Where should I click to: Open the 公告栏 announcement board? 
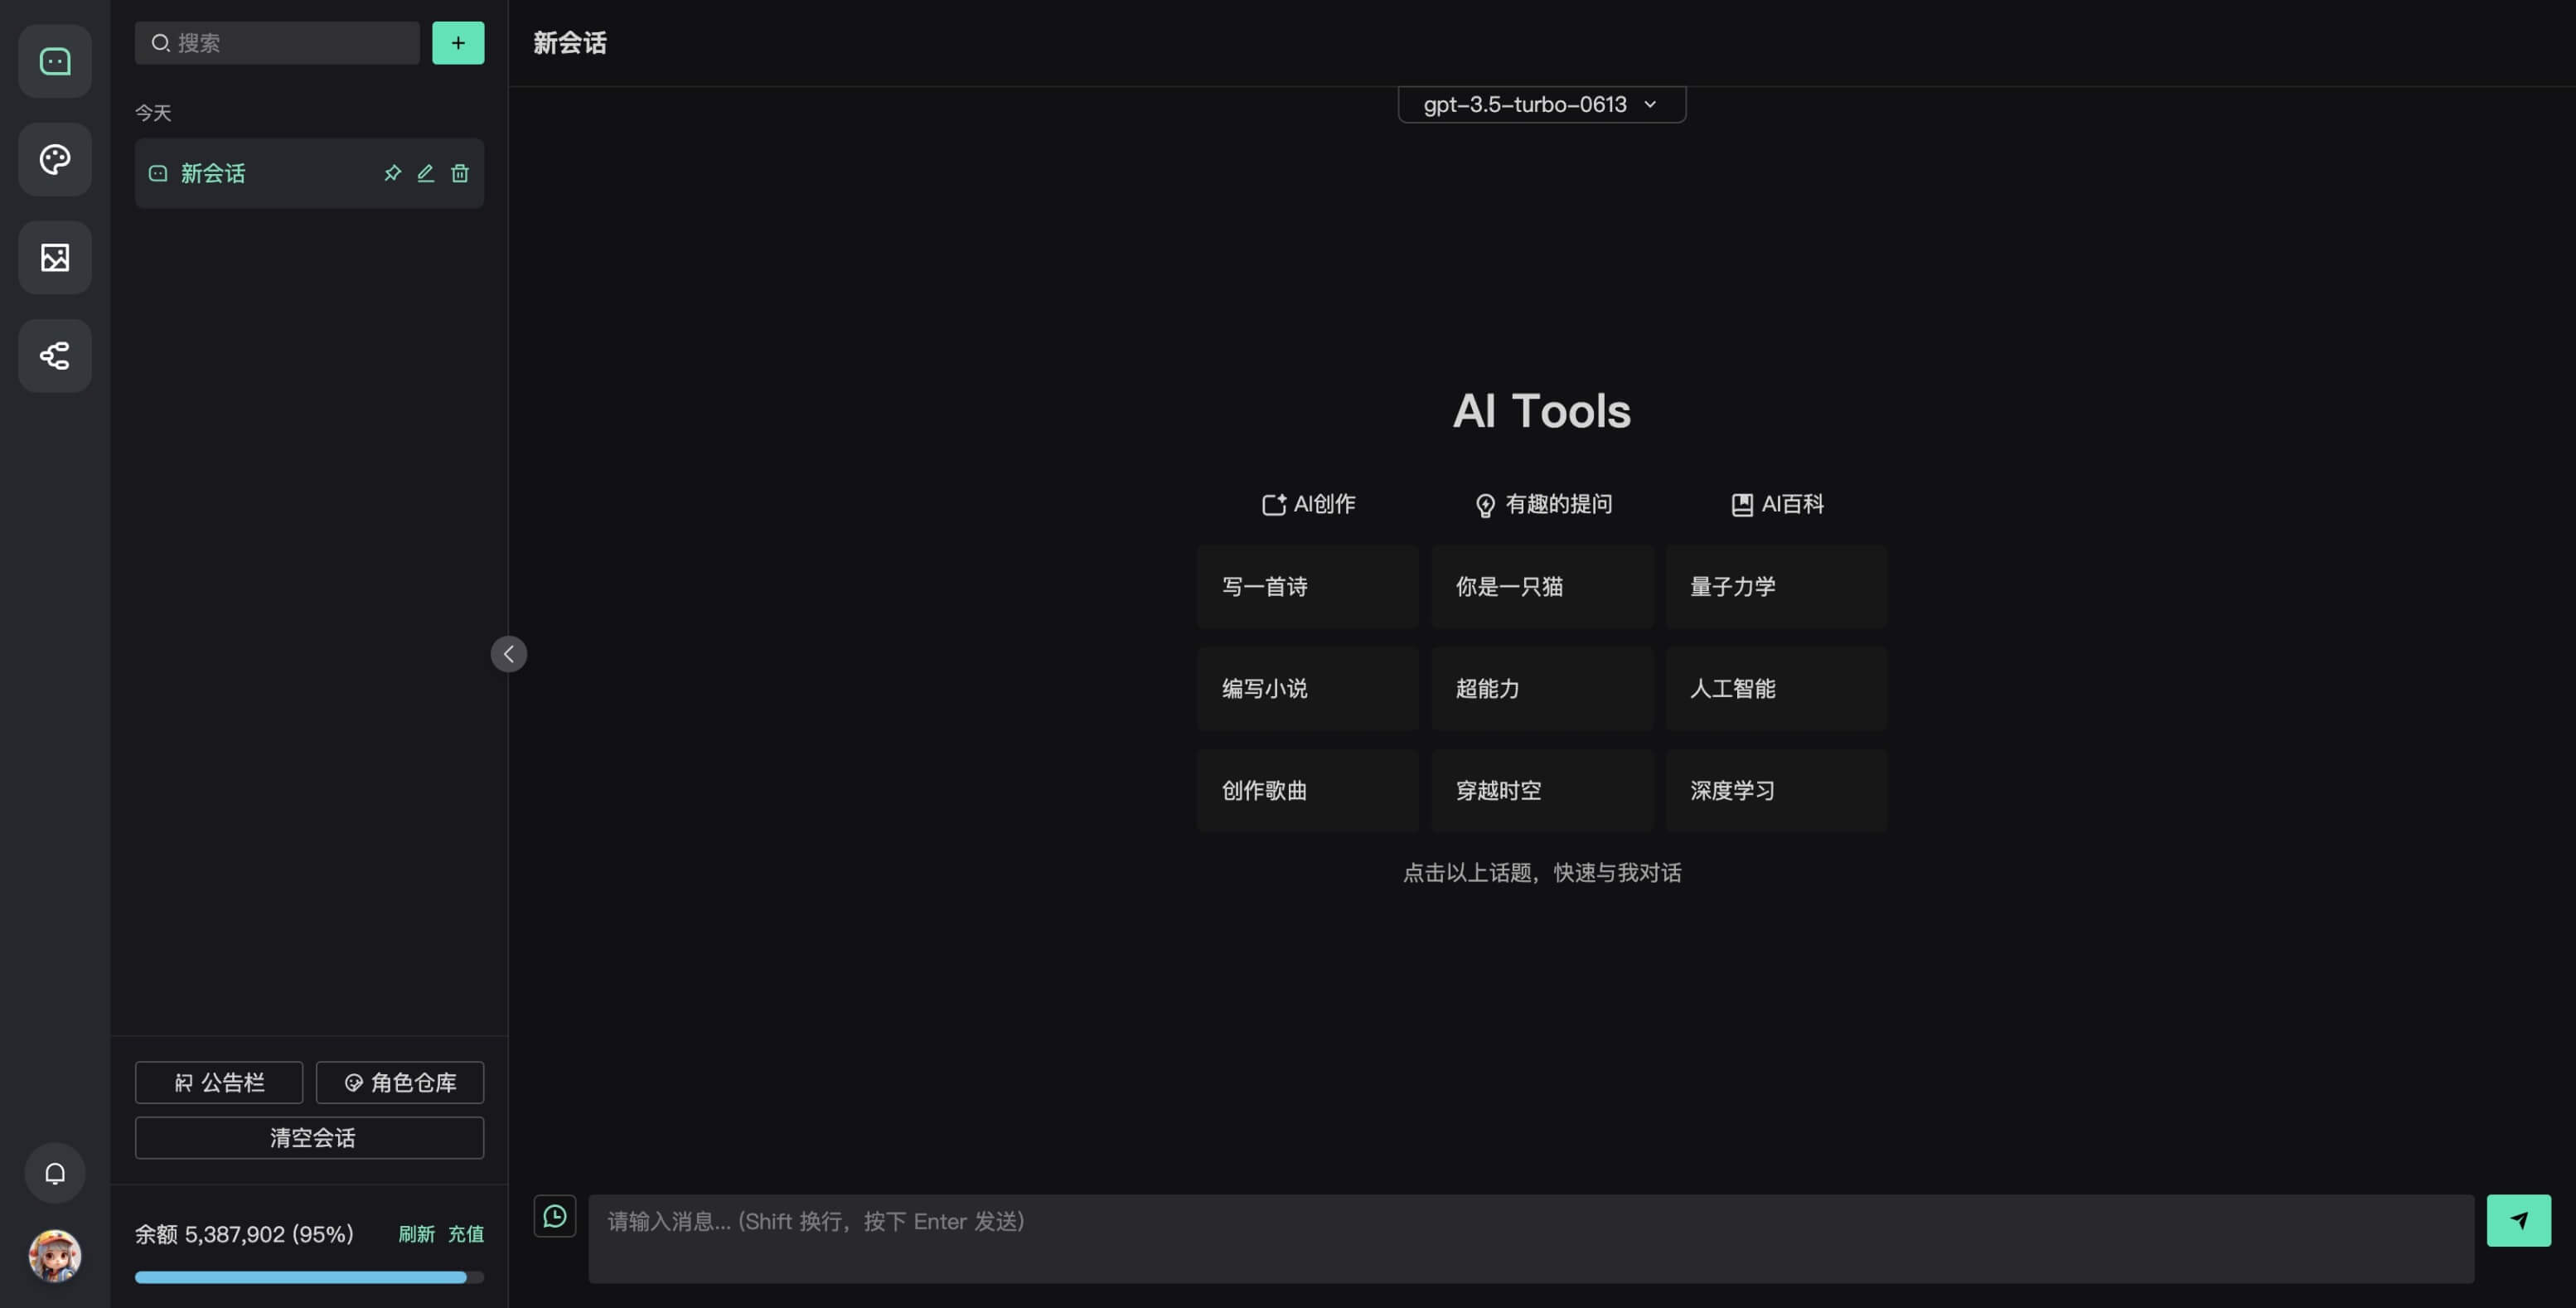click(x=219, y=1082)
